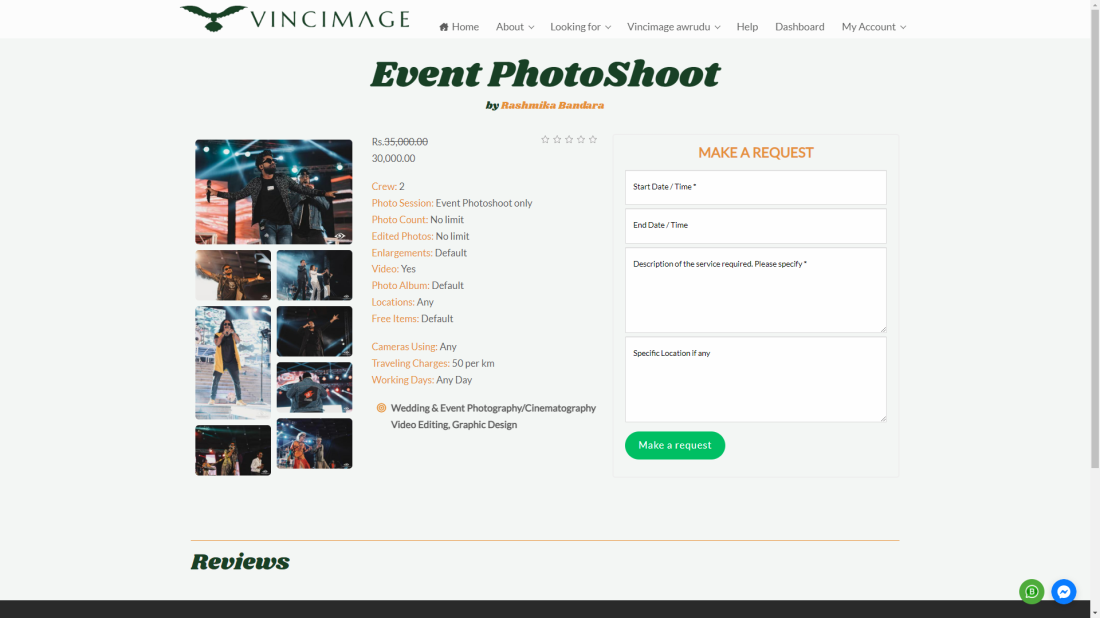The height and width of the screenshot is (618, 1100).
Task: Click the target icon beside service categories
Action: [x=381, y=408]
